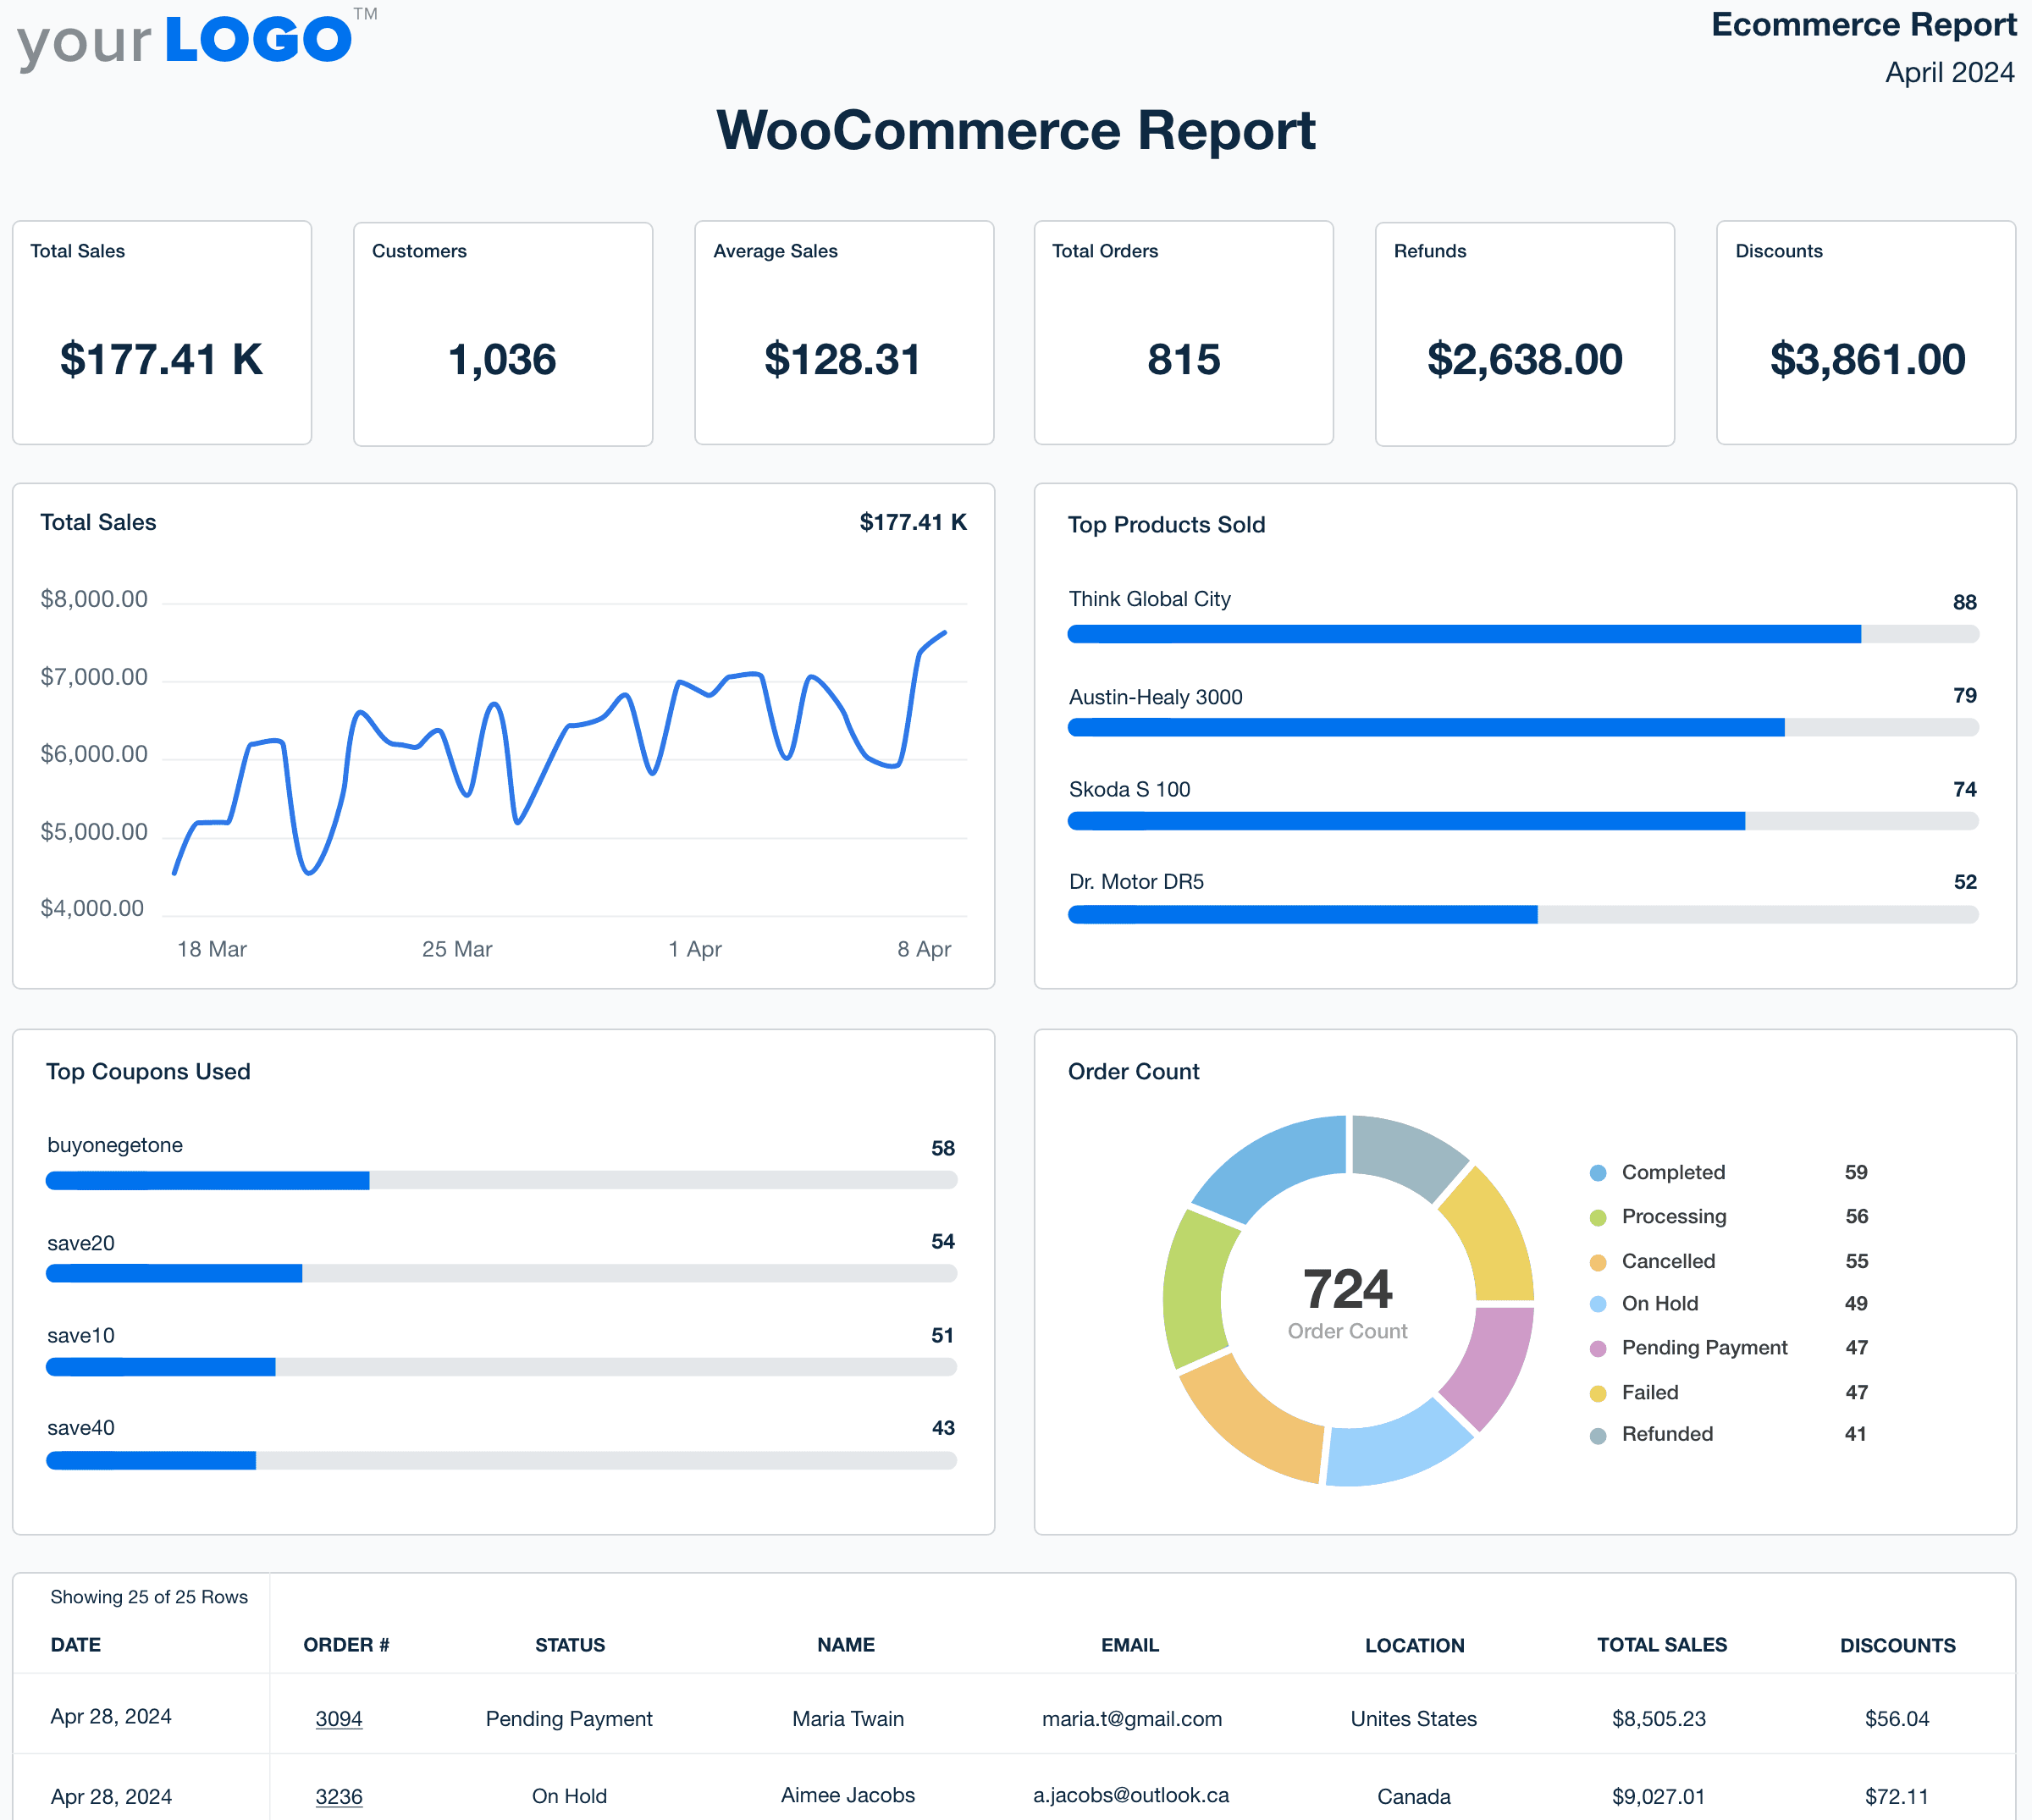
Task: Sort the table by STATUS column
Action: 569,1645
